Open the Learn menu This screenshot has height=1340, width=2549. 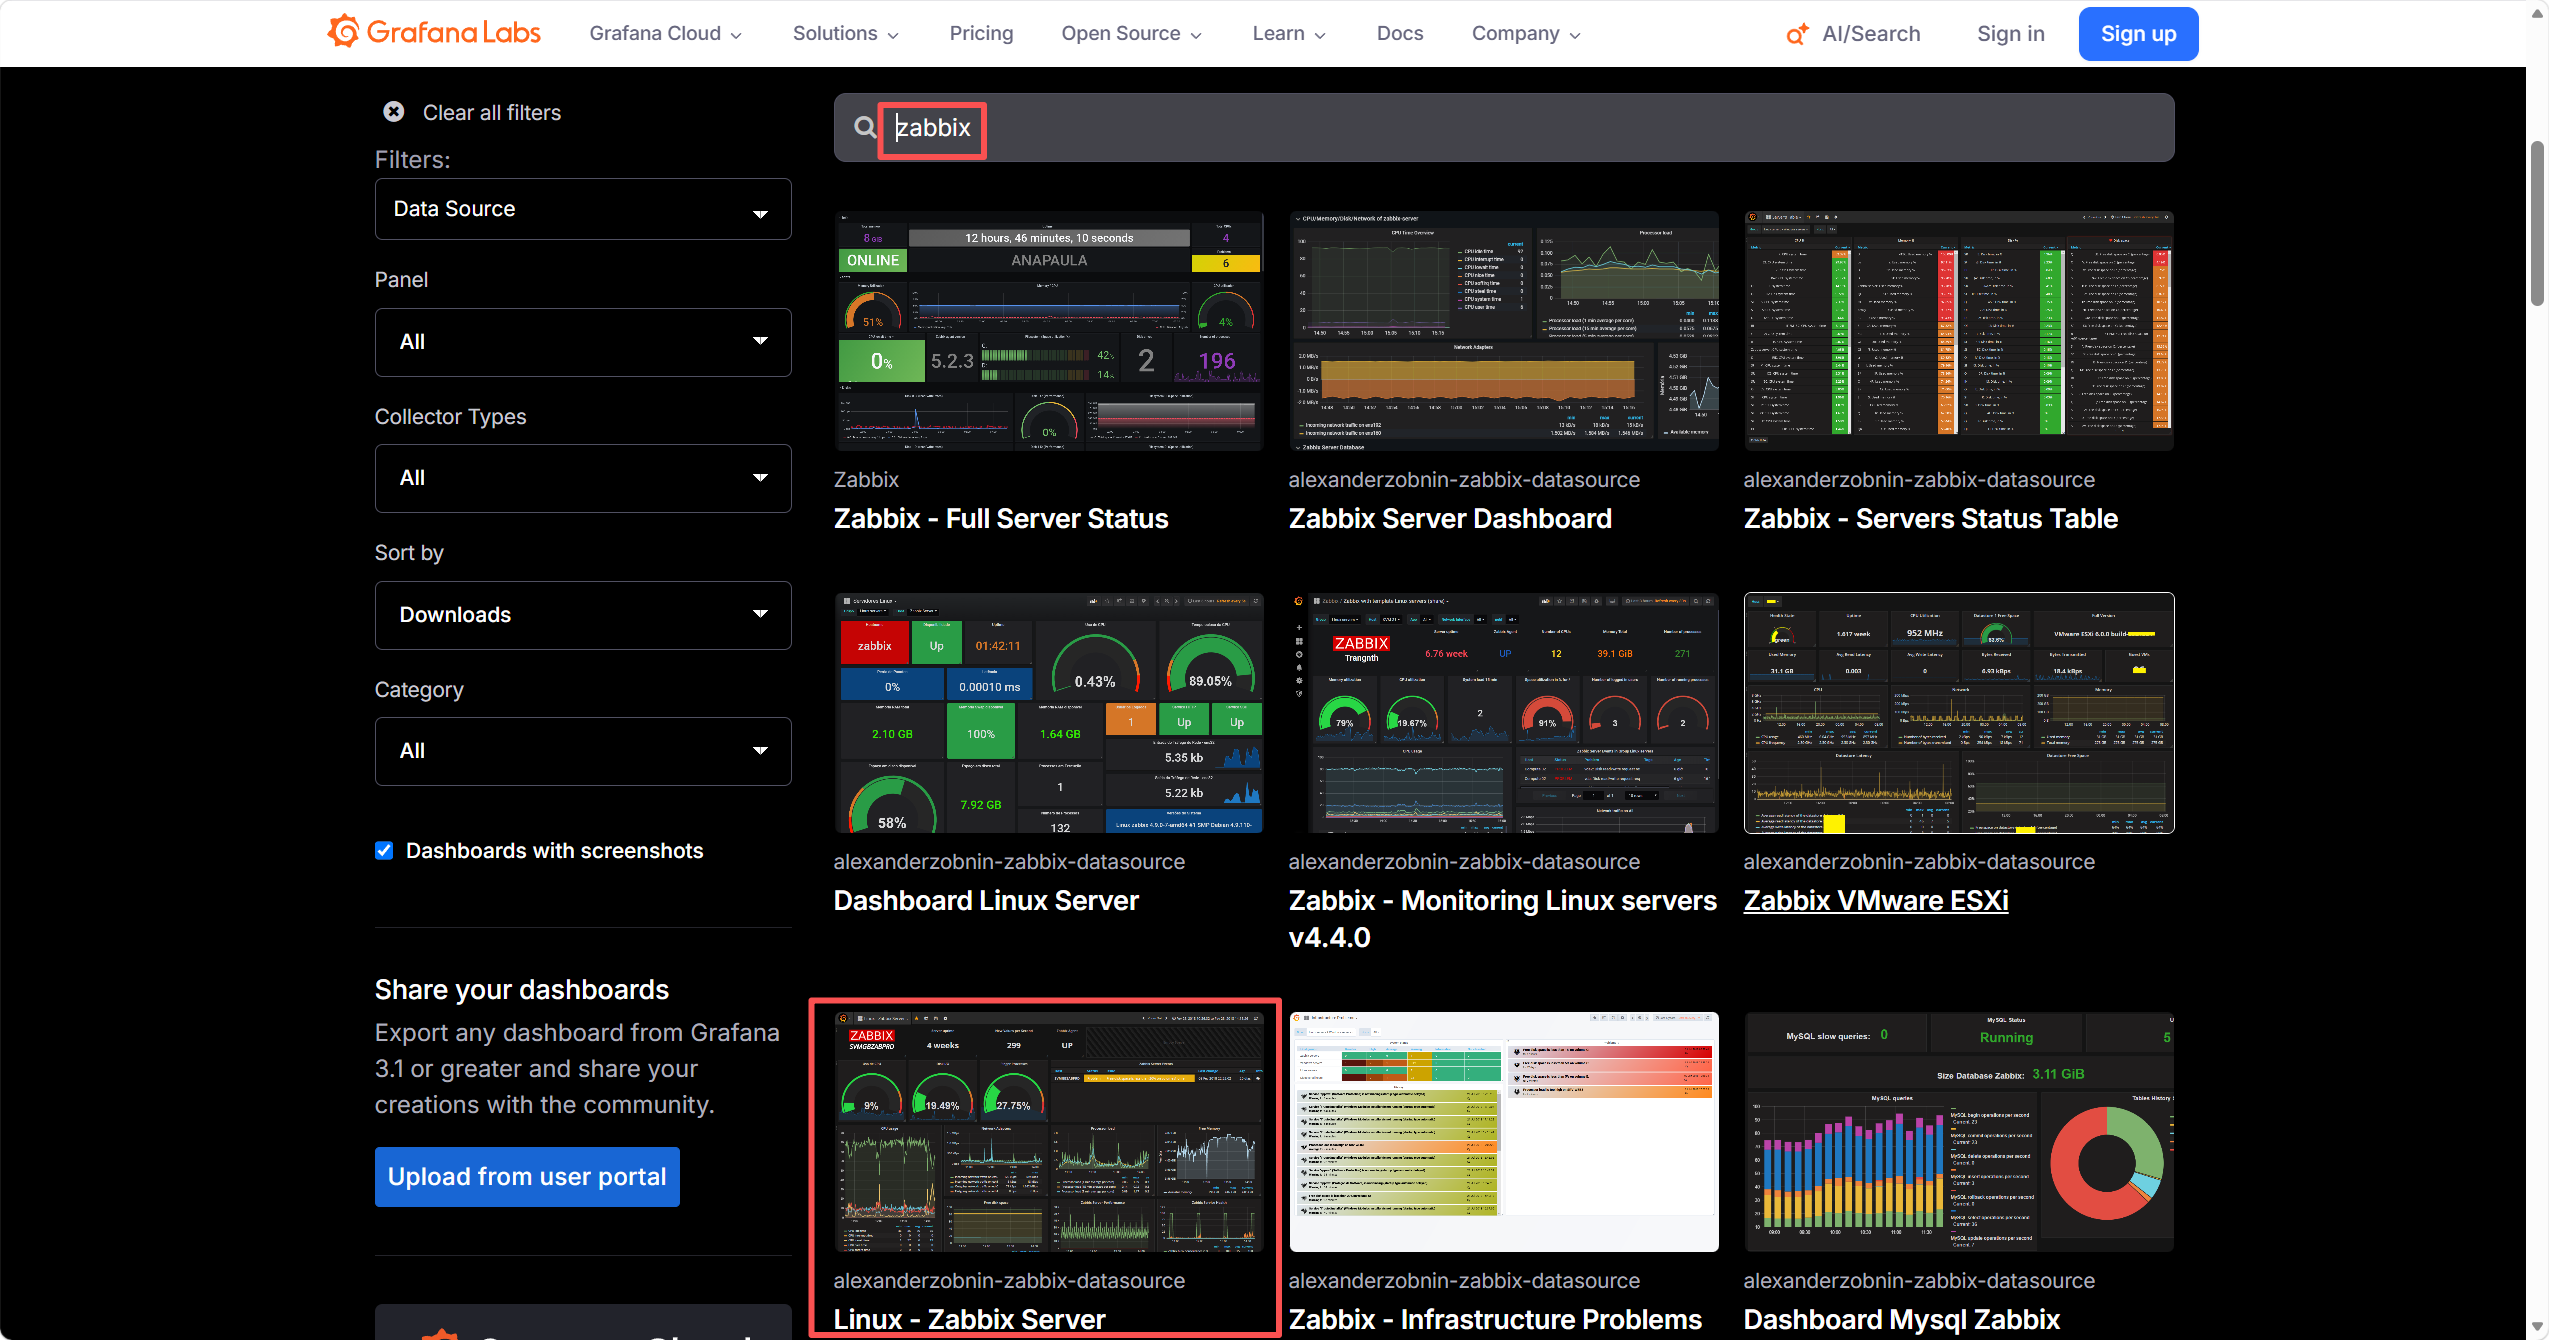[x=1289, y=34]
